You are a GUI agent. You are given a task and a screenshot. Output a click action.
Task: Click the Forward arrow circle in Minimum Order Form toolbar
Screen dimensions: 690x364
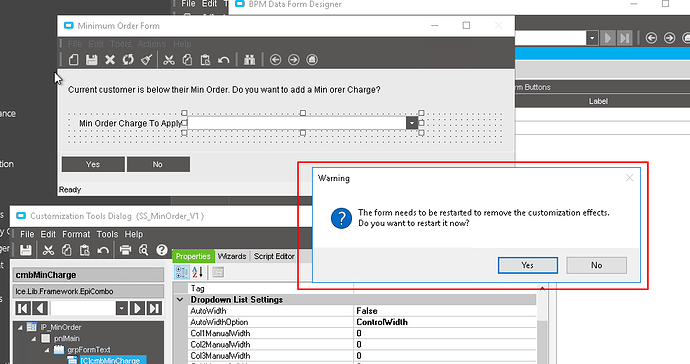point(294,59)
